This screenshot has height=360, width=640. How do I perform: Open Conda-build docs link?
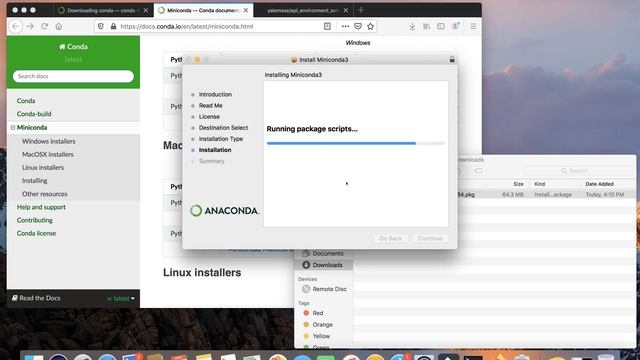point(34,114)
